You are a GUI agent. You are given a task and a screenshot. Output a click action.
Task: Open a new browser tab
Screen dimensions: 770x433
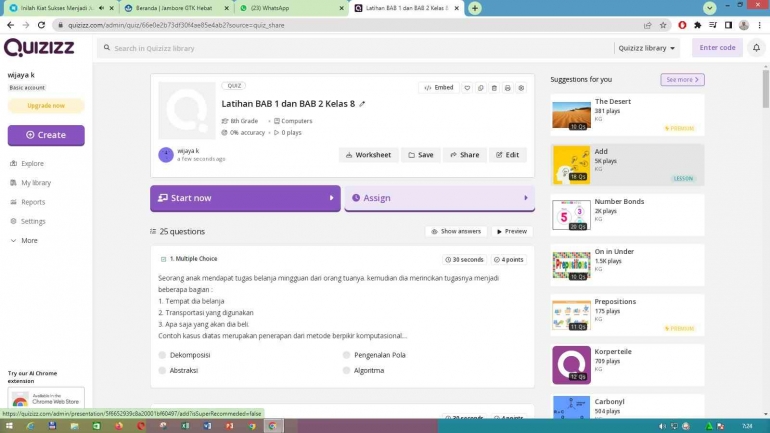pyautogui.click(x=475, y=8)
